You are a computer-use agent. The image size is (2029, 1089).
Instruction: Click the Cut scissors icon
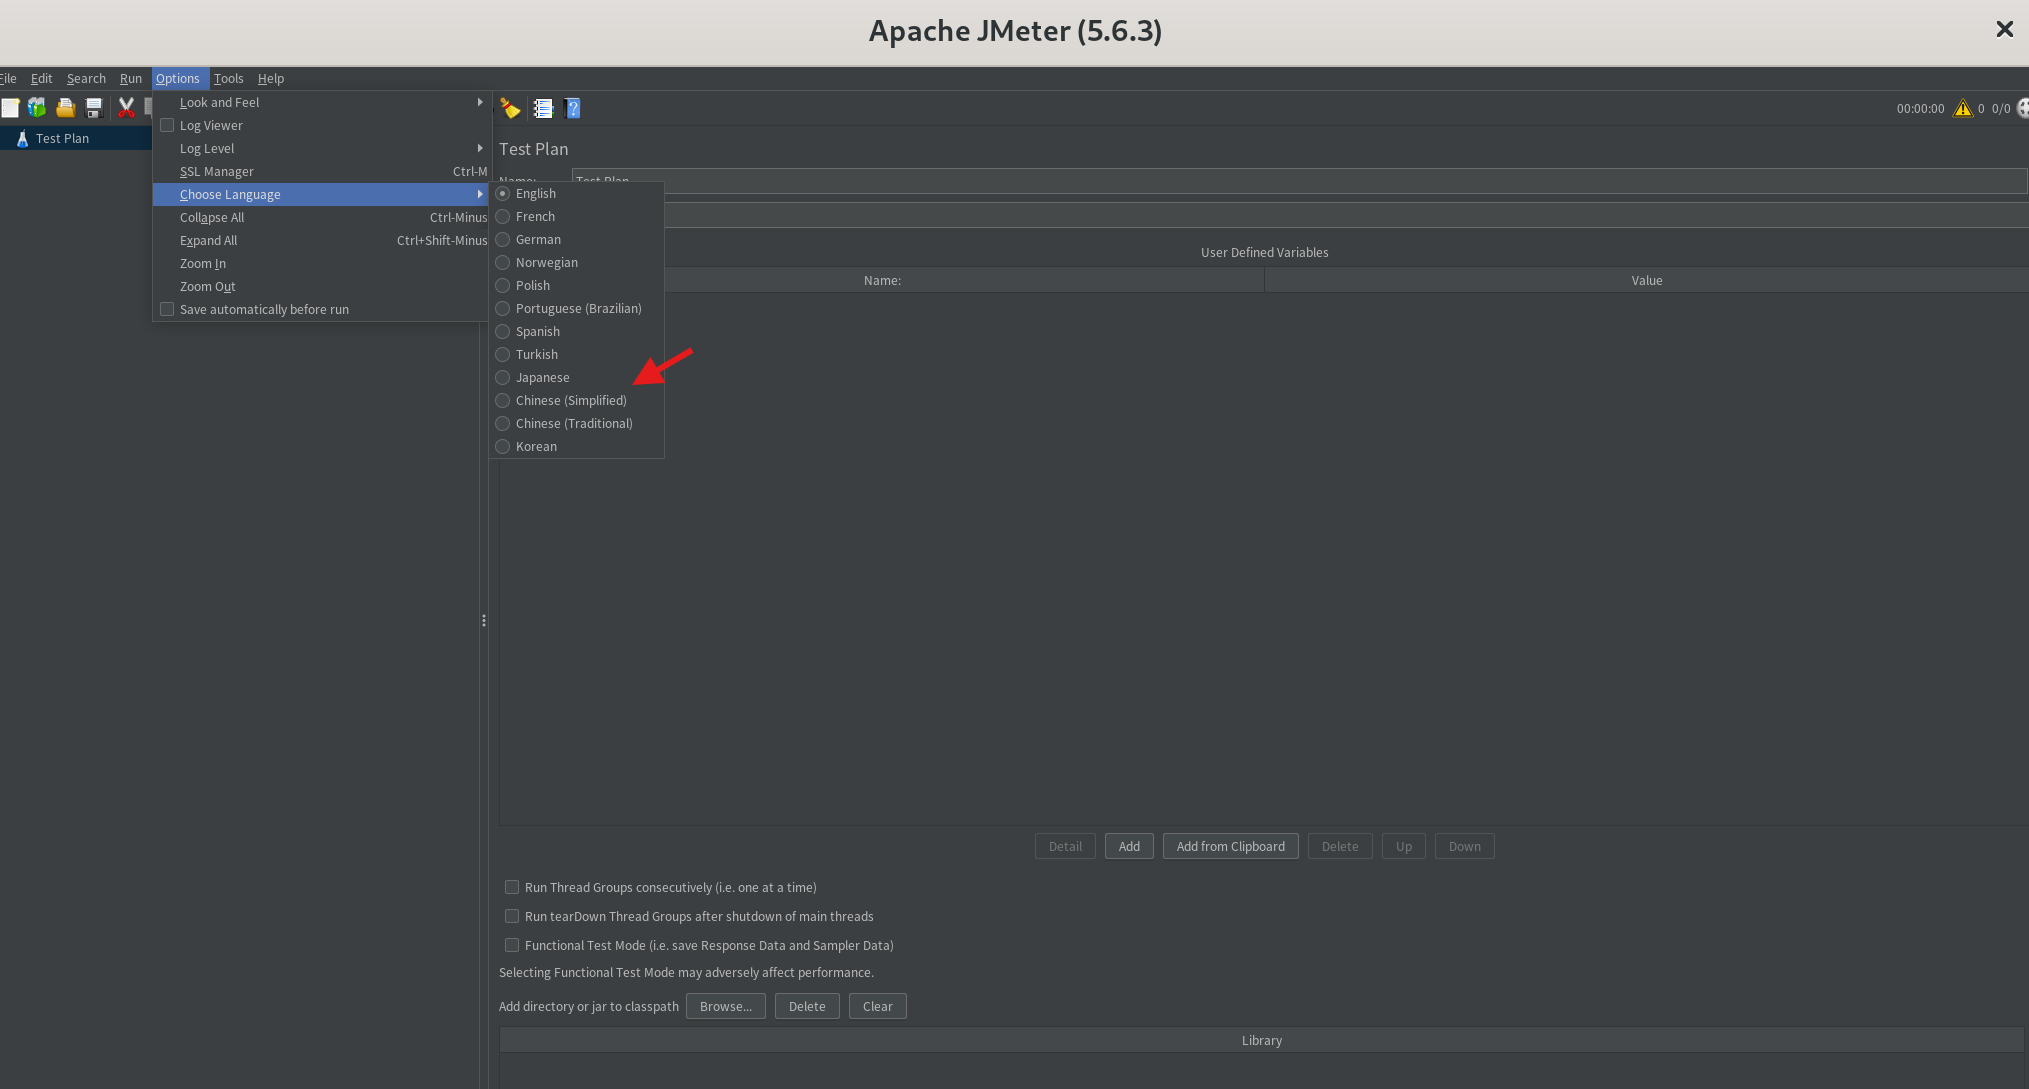pyautogui.click(x=126, y=108)
